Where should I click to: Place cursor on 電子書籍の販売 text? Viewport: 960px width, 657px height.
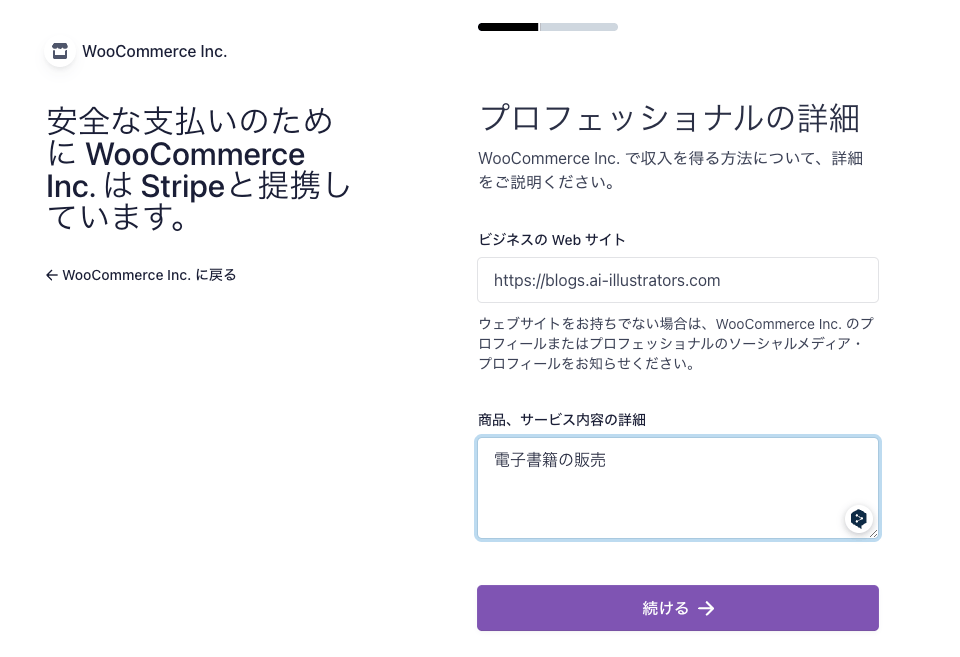549,460
